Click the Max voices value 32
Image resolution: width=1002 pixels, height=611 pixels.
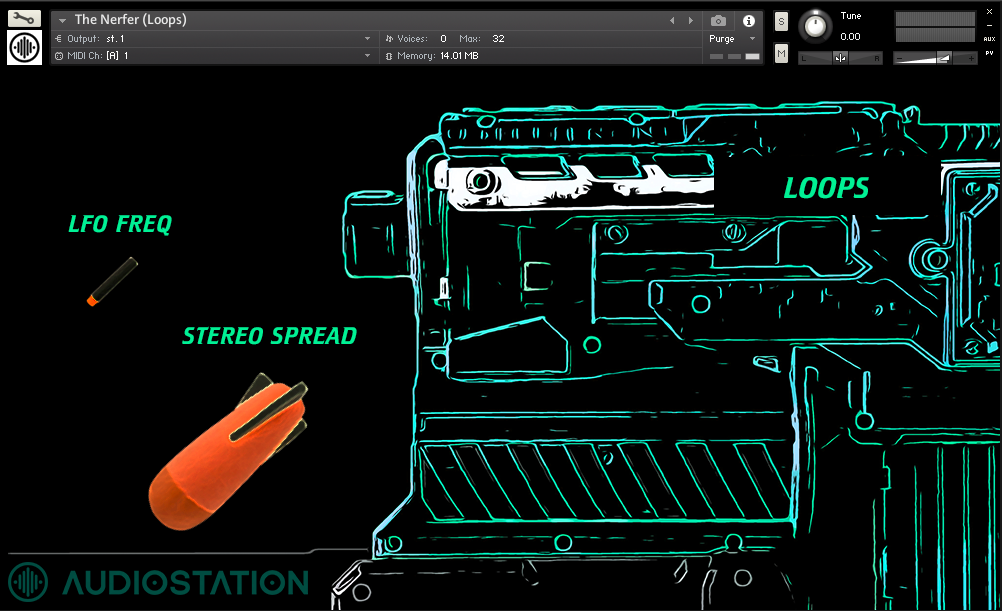point(498,38)
